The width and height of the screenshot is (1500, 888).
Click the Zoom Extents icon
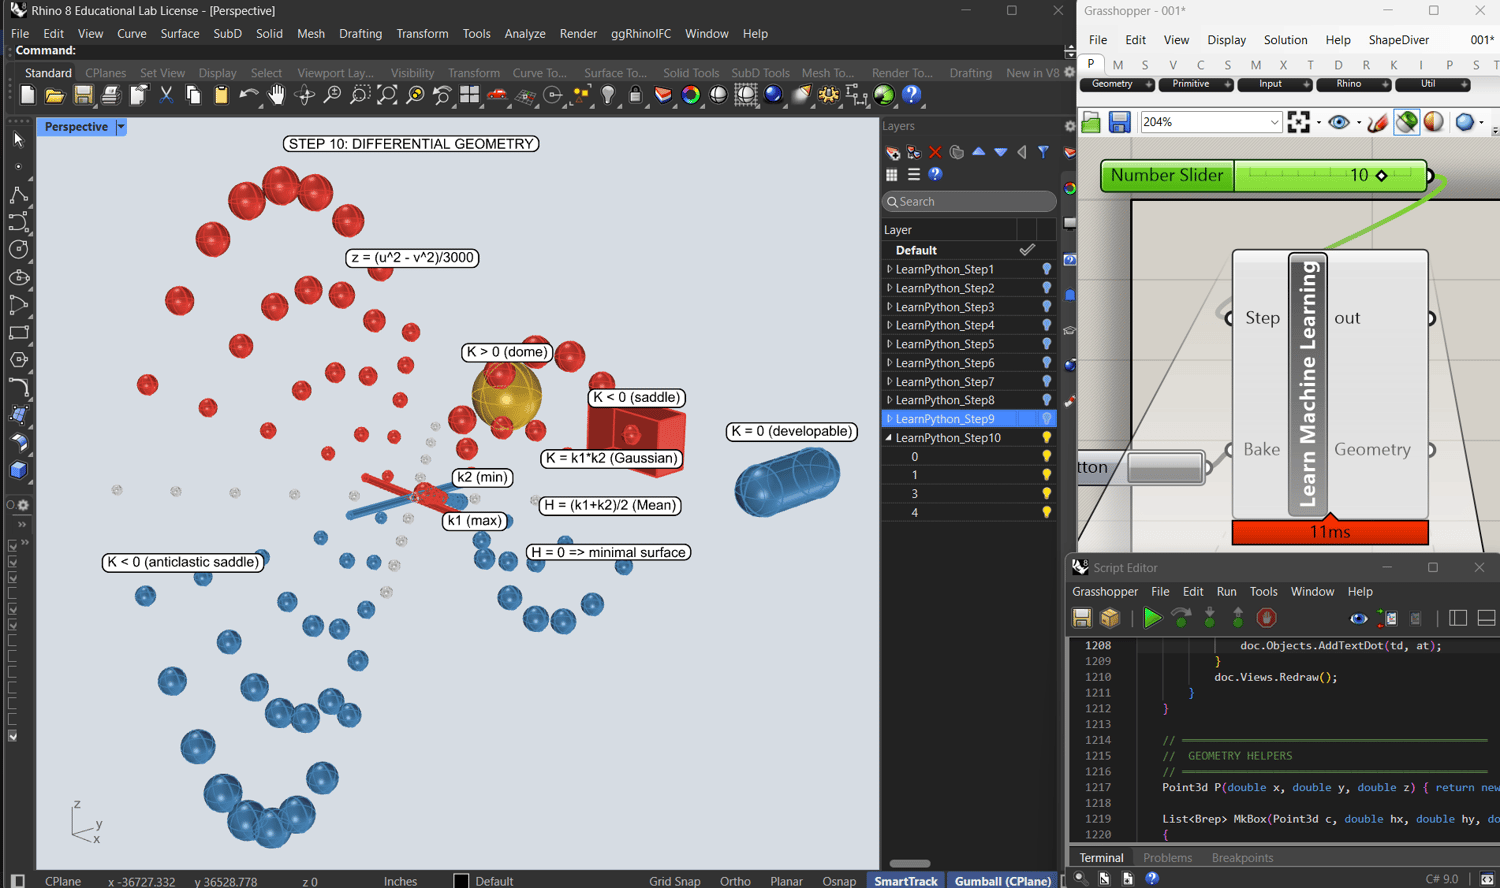pos(387,95)
